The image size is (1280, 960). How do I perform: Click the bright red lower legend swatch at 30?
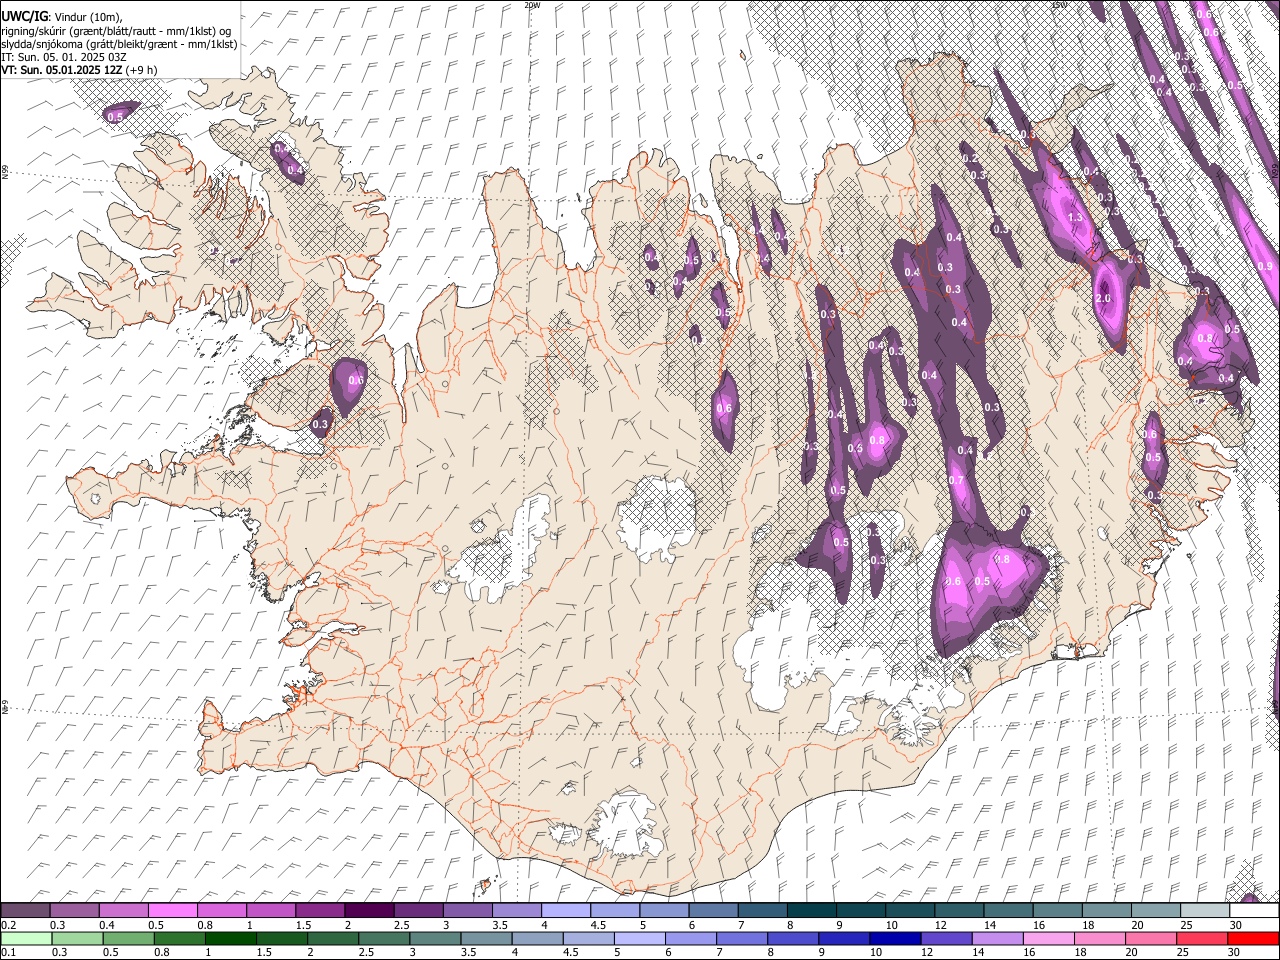[x=1254, y=939]
